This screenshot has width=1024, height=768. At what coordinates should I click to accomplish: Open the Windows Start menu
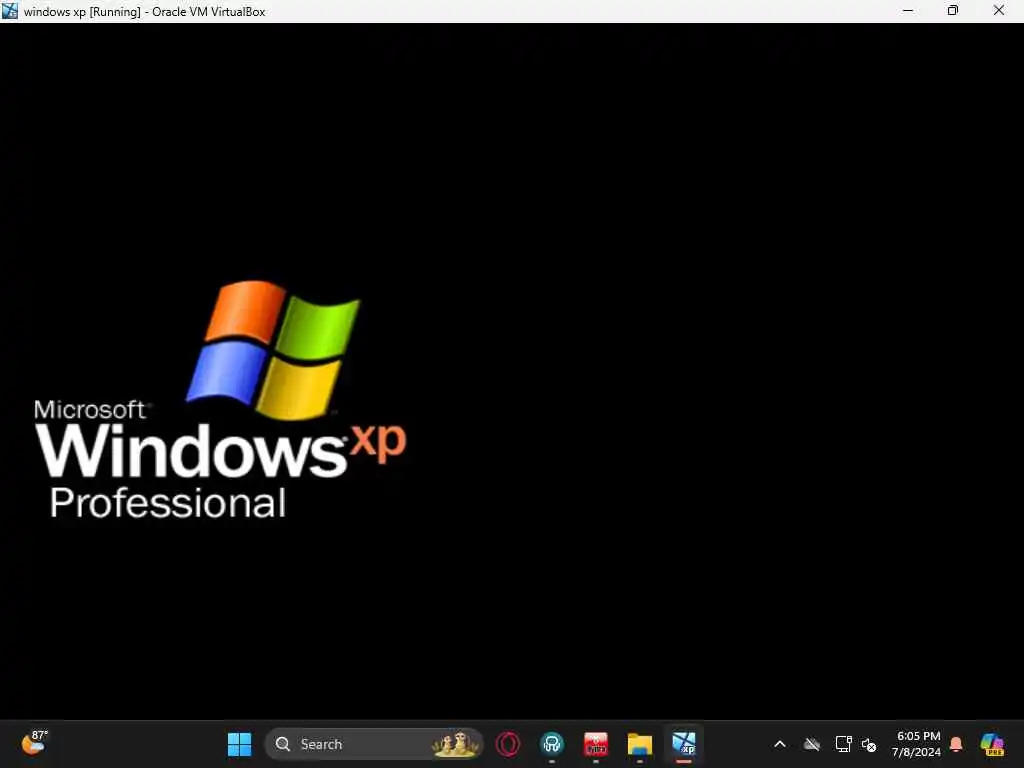pyautogui.click(x=239, y=744)
